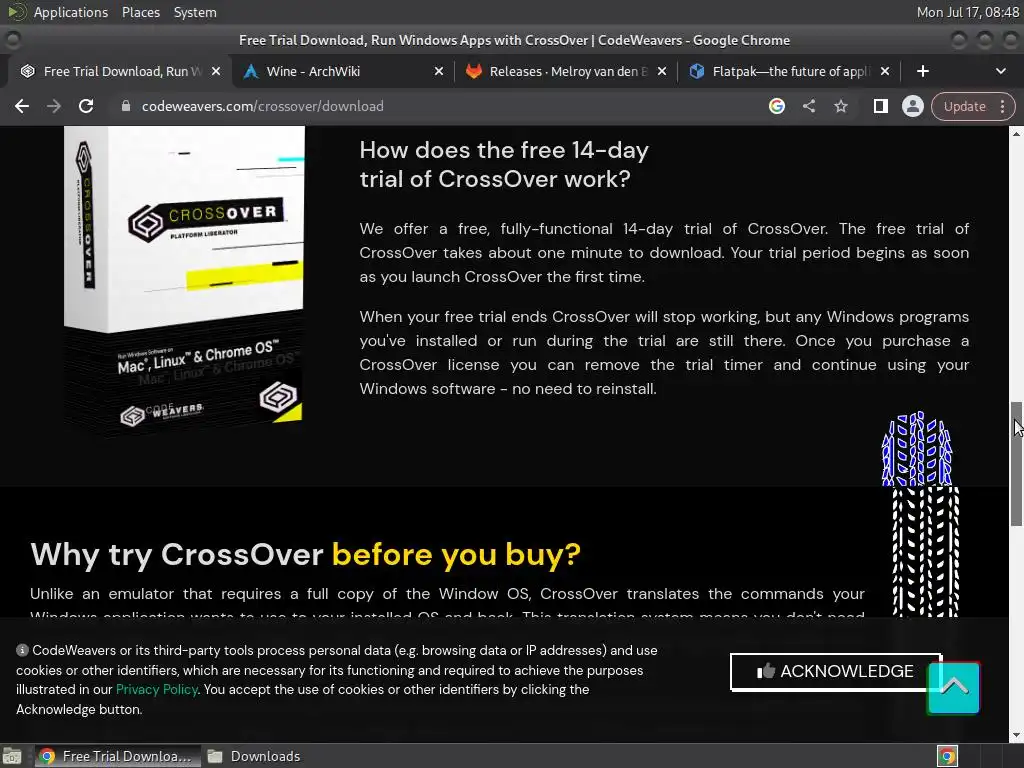Image resolution: width=1024 pixels, height=768 pixels.
Task: Click the teal scroll-to-top arrow button
Action: (953, 688)
